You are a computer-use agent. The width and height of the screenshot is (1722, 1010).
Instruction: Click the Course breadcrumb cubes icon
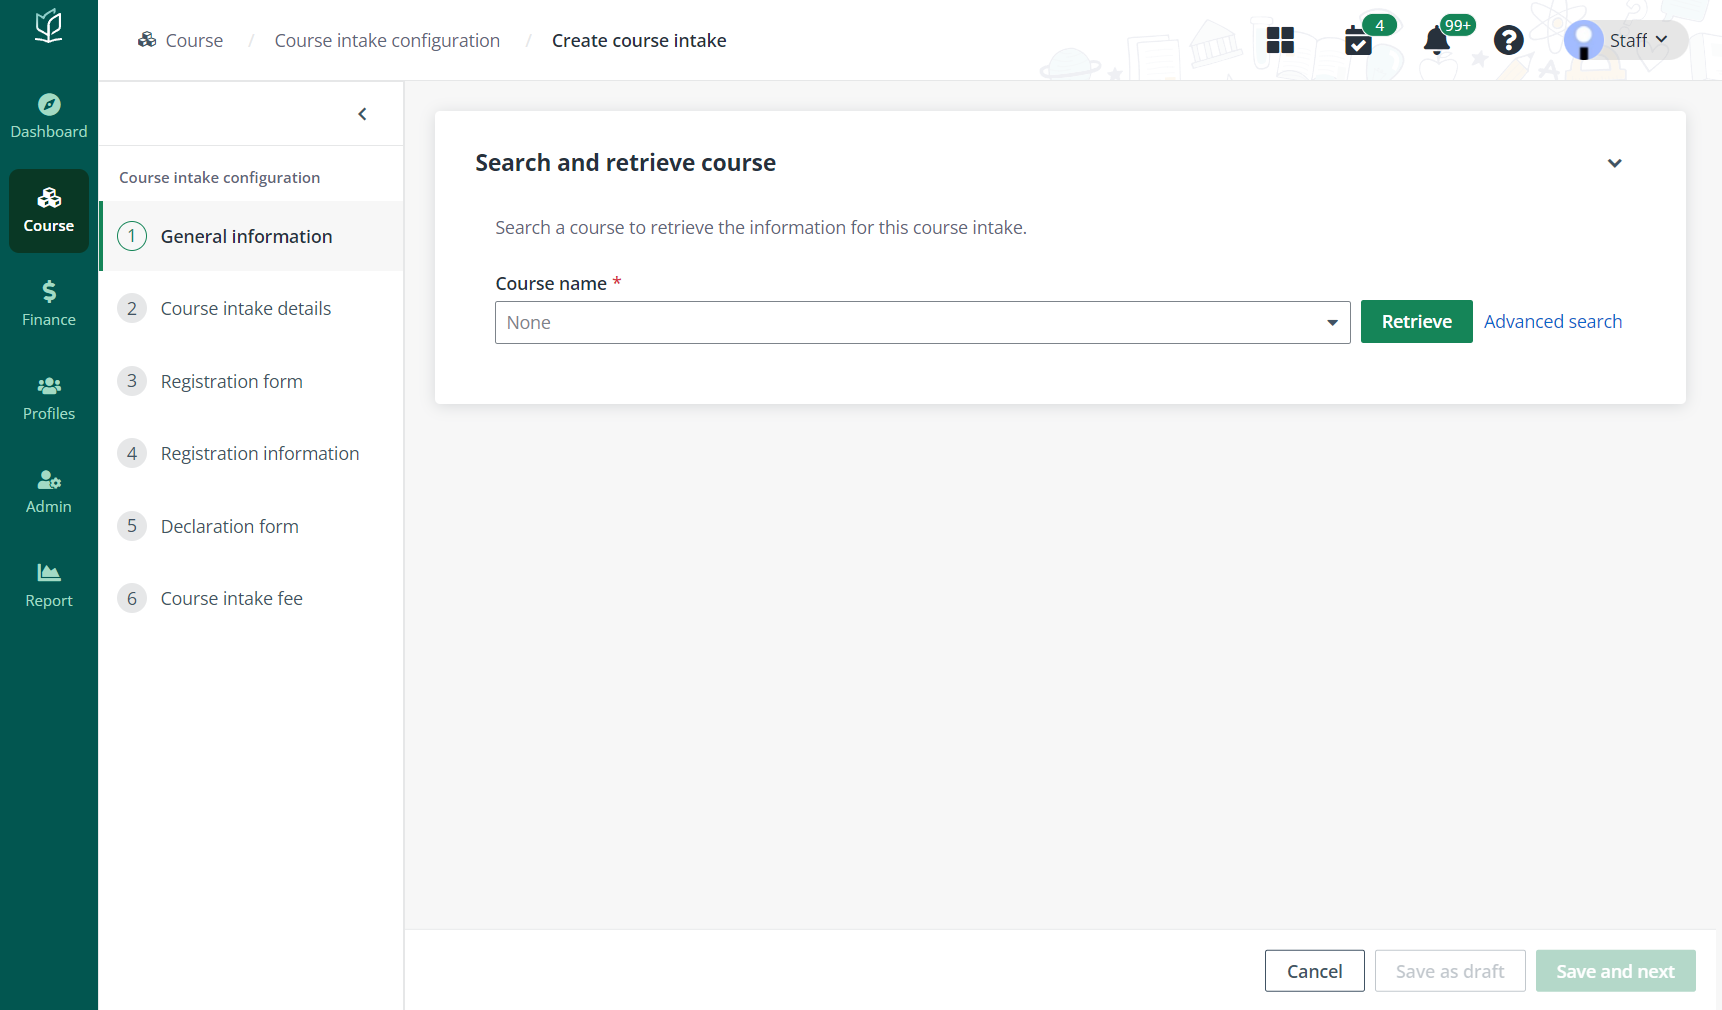point(147,40)
